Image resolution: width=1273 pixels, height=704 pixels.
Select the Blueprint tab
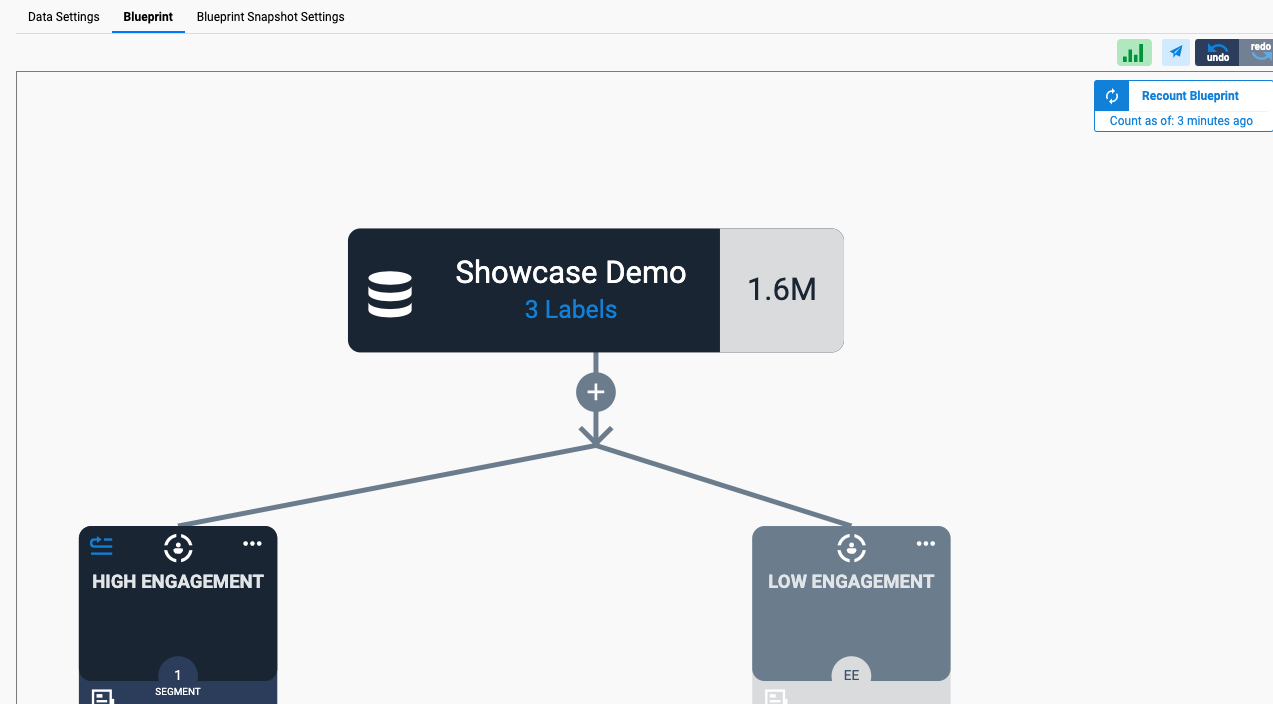(x=148, y=17)
